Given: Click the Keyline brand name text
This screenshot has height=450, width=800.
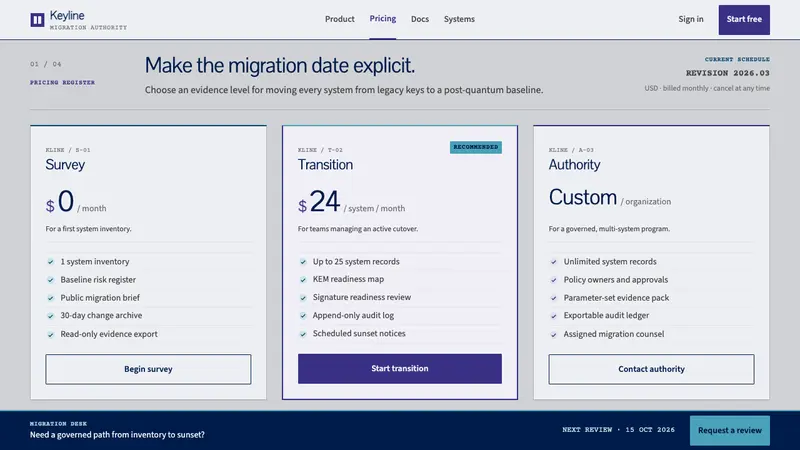Looking at the screenshot, I should coord(67,15).
